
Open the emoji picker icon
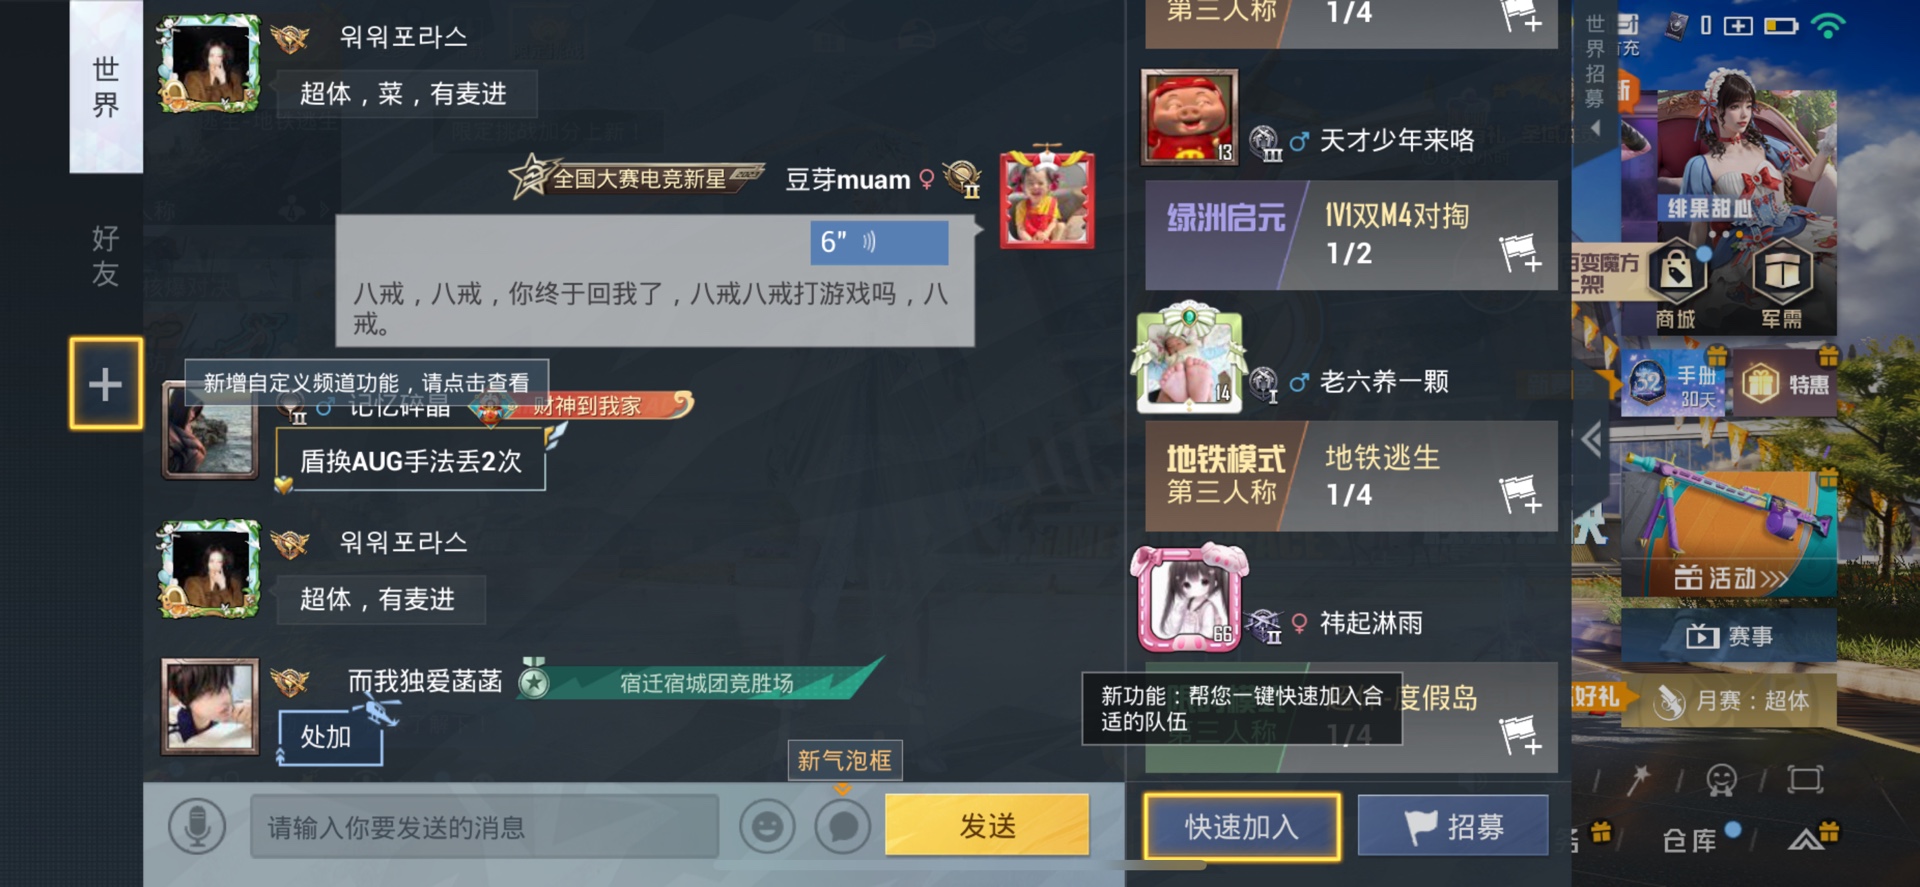coord(767,827)
